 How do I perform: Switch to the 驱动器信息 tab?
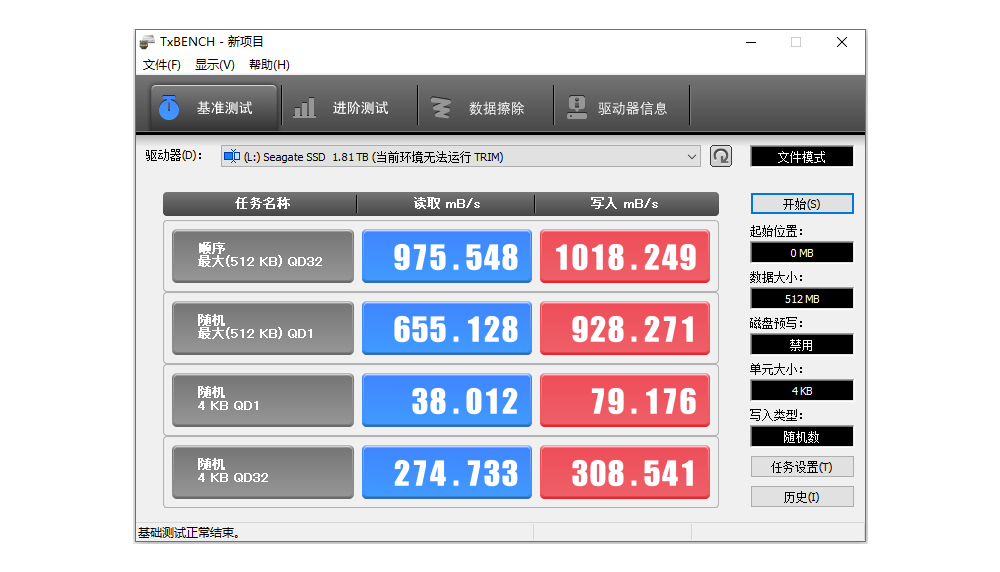(622, 107)
